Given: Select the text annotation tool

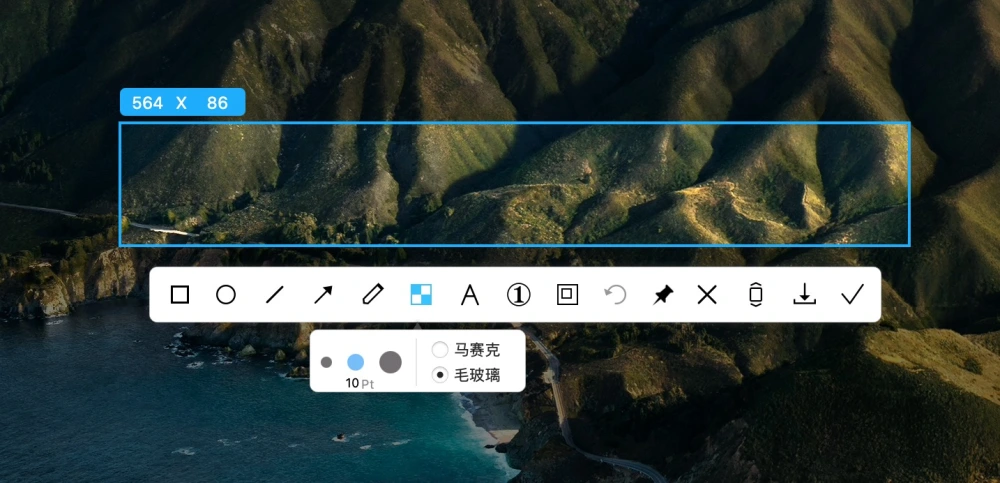Looking at the screenshot, I should [470, 295].
